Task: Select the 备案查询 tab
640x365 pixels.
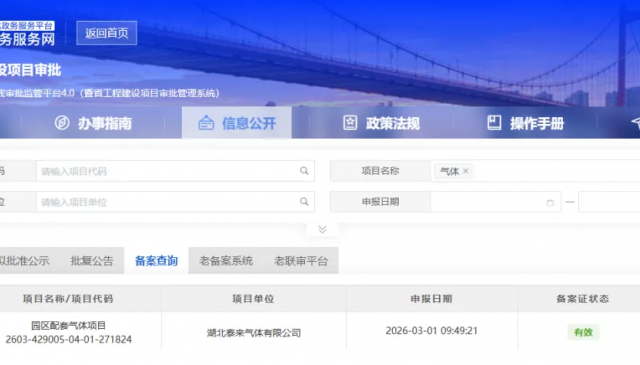Action: click(156, 260)
